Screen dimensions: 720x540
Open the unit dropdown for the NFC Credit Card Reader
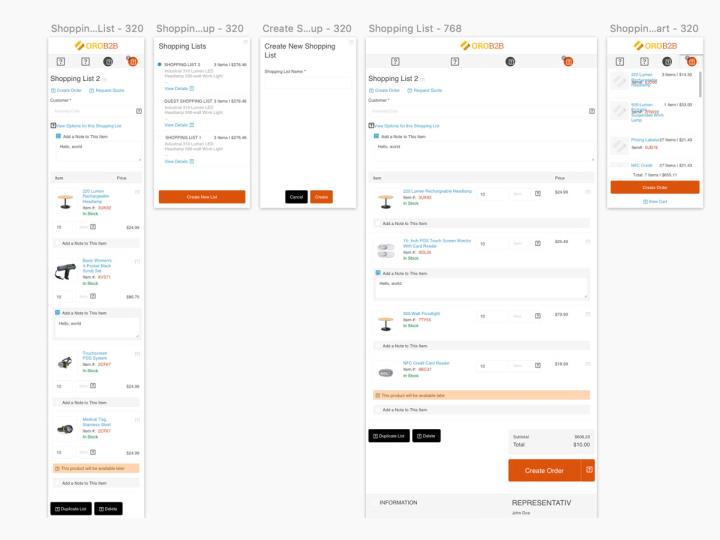(518, 366)
